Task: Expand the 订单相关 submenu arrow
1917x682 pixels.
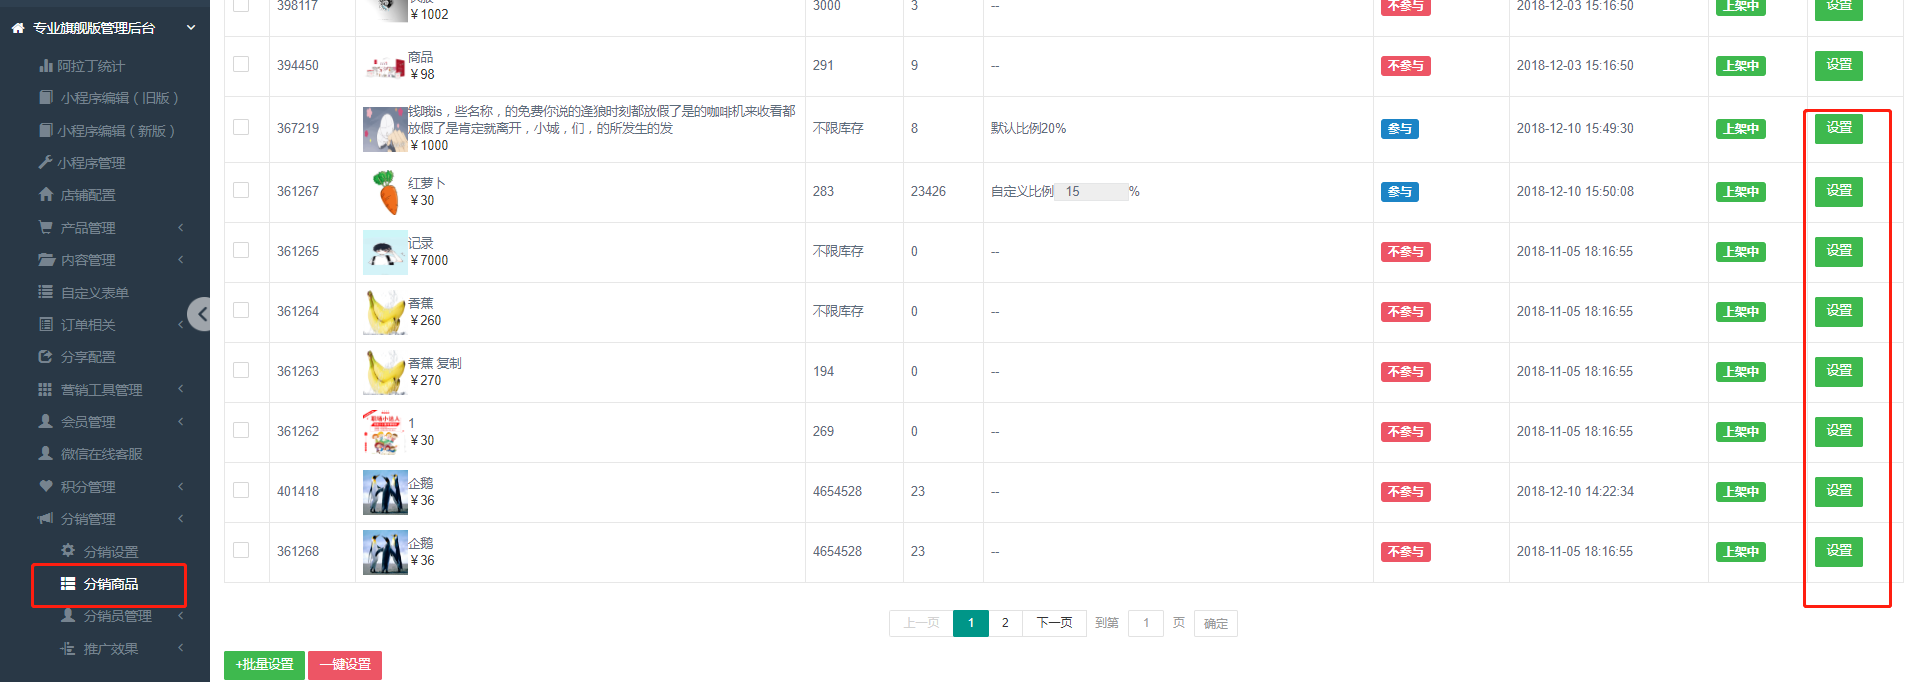Action: pyautogui.click(x=181, y=325)
